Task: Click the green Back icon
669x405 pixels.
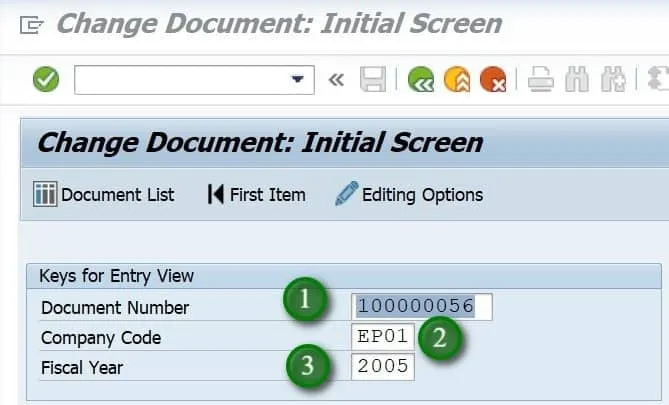Action: tap(421, 79)
